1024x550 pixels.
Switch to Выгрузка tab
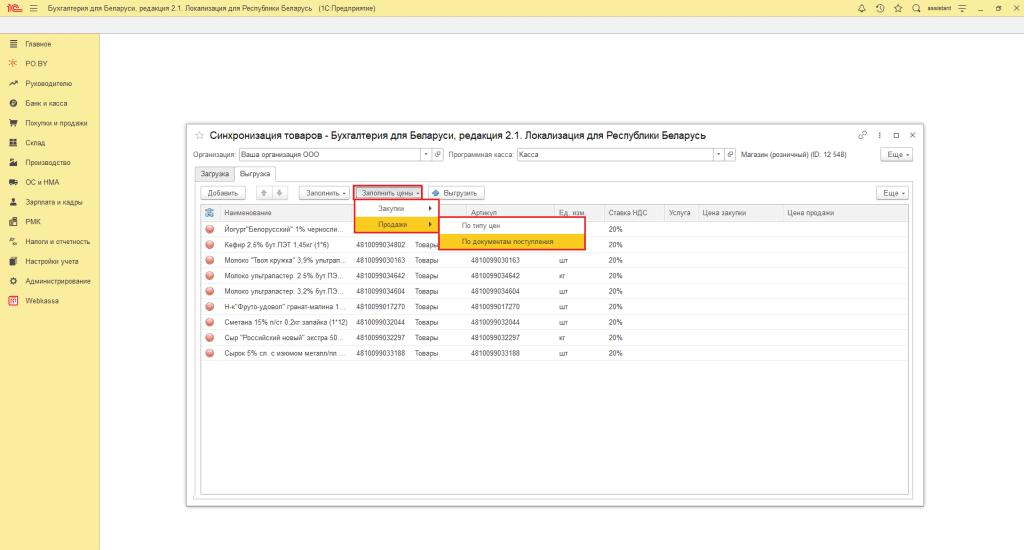pos(255,174)
